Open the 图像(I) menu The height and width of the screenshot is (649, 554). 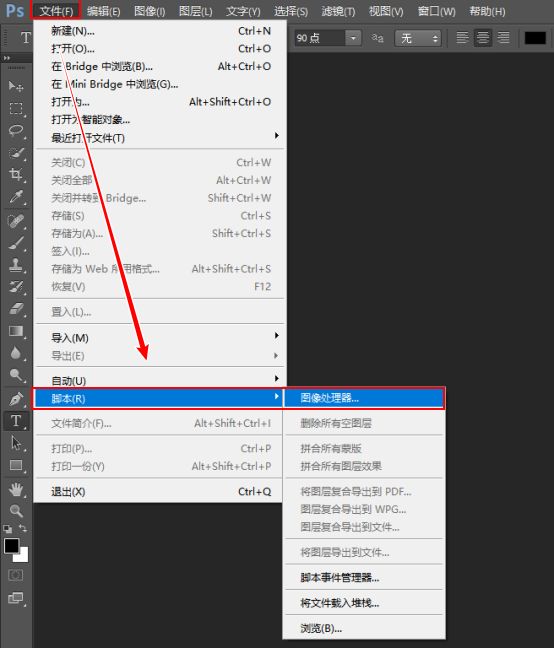click(149, 11)
